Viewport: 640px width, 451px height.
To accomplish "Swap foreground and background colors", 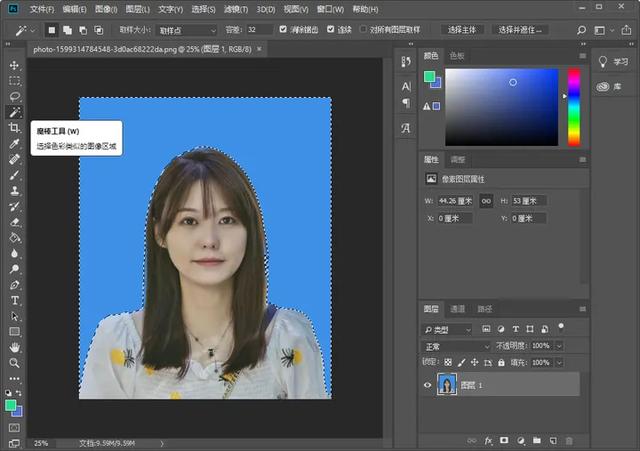I will pyautogui.click(x=19, y=393).
